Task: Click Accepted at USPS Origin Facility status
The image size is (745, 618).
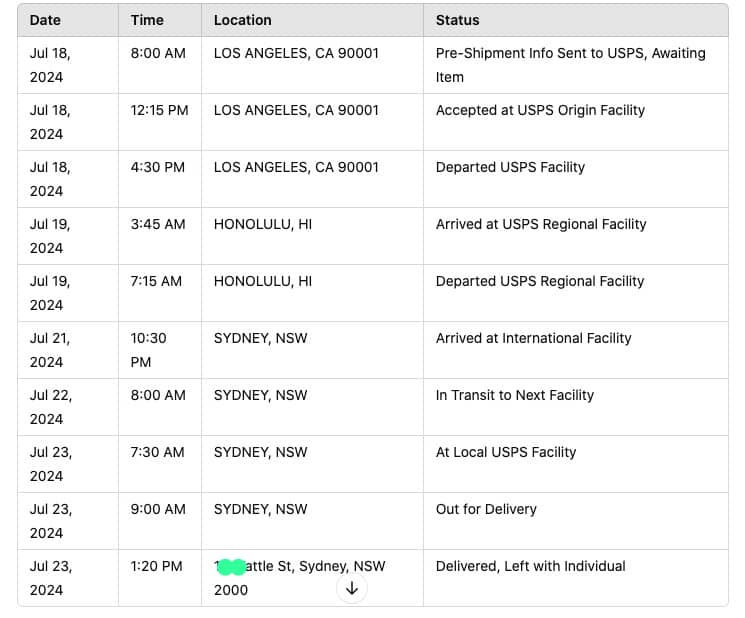Action: pos(540,110)
